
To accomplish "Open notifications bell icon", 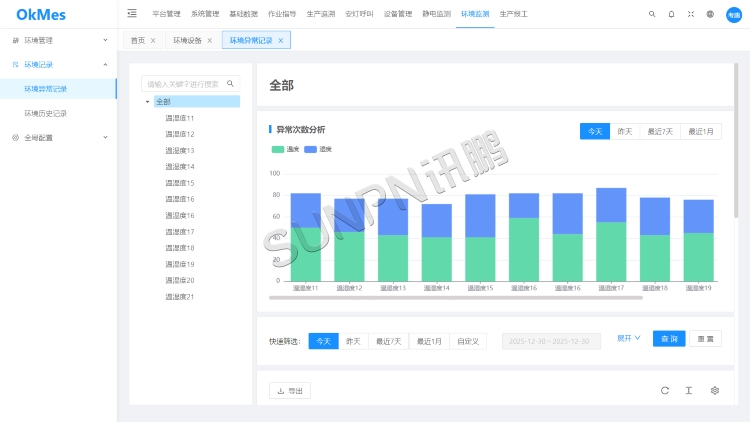I will pos(672,14).
